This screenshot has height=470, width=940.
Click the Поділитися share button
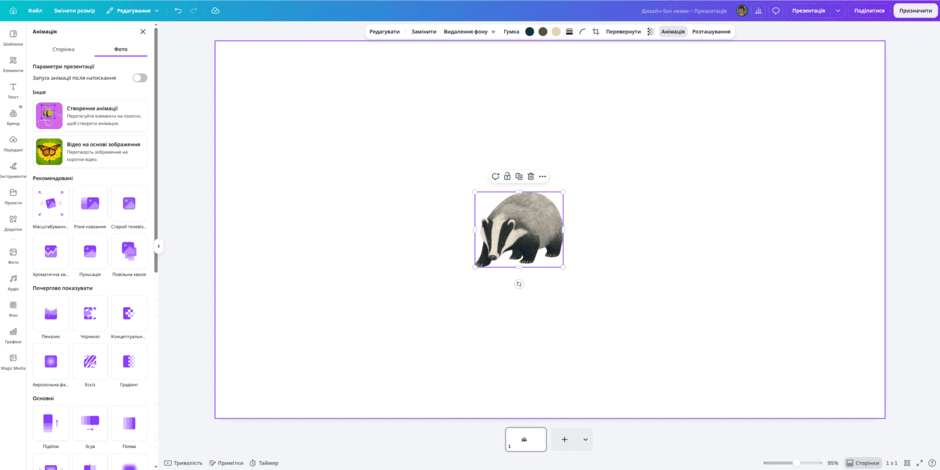[x=869, y=11]
